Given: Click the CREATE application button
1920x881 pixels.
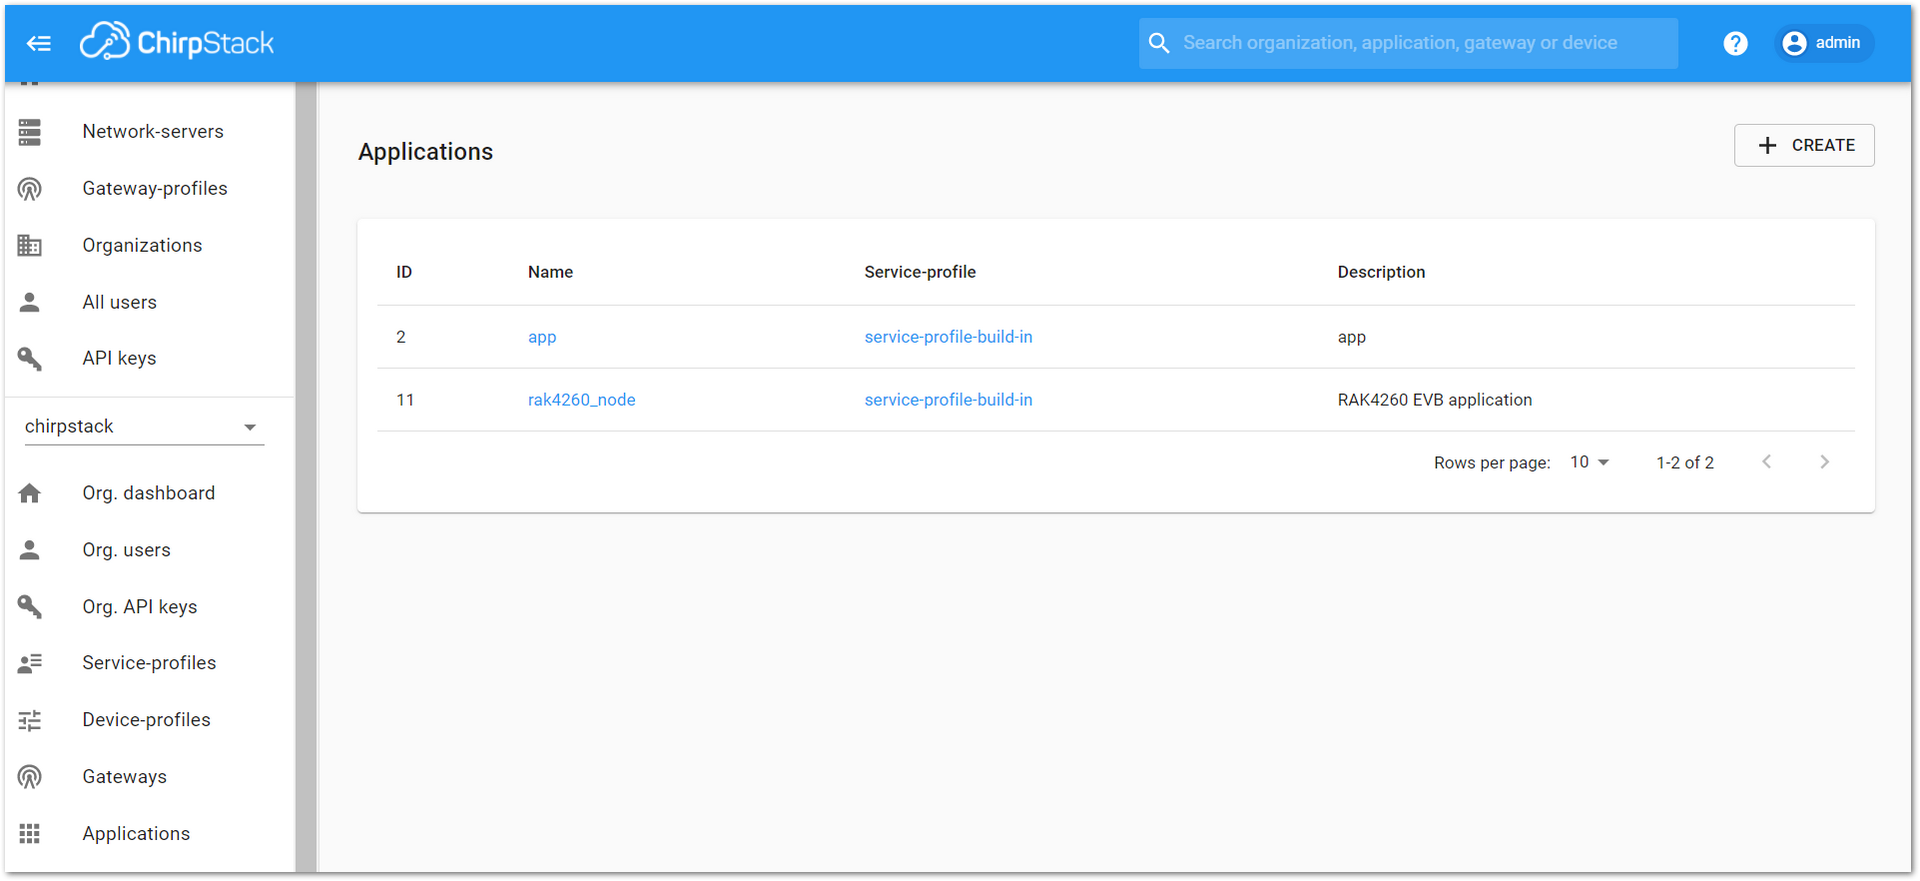Looking at the screenshot, I should coord(1804,145).
